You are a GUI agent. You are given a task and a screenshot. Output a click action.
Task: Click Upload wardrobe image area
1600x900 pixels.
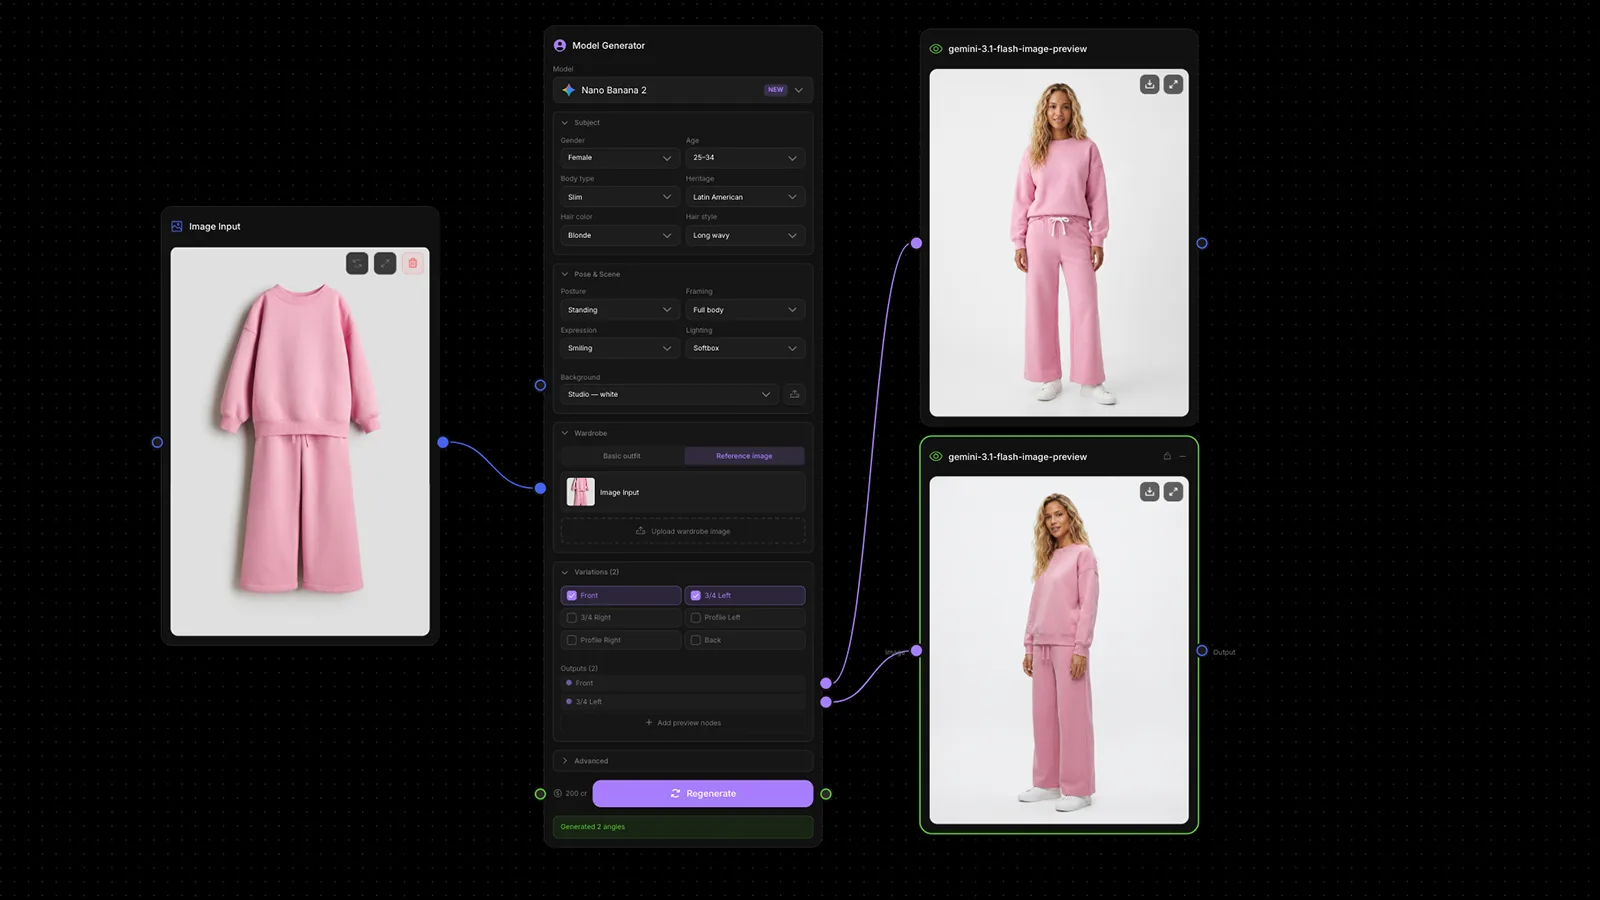pos(683,531)
